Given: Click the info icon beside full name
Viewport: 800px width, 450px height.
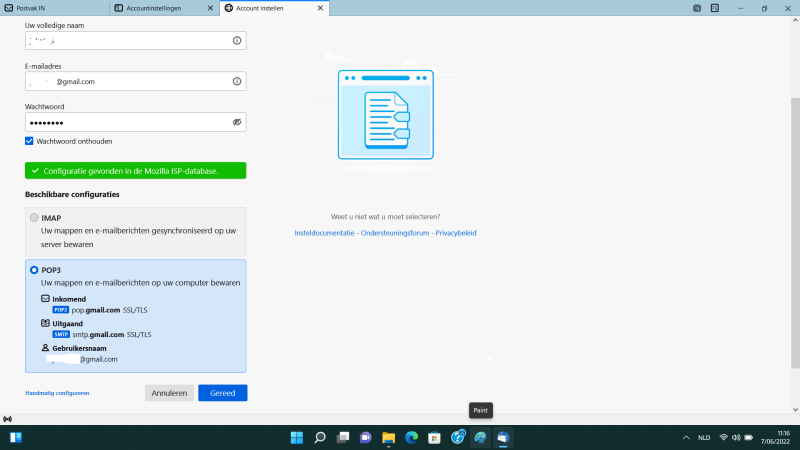Looking at the screenshot, I should pyautogui.click(x=237, y=40).
